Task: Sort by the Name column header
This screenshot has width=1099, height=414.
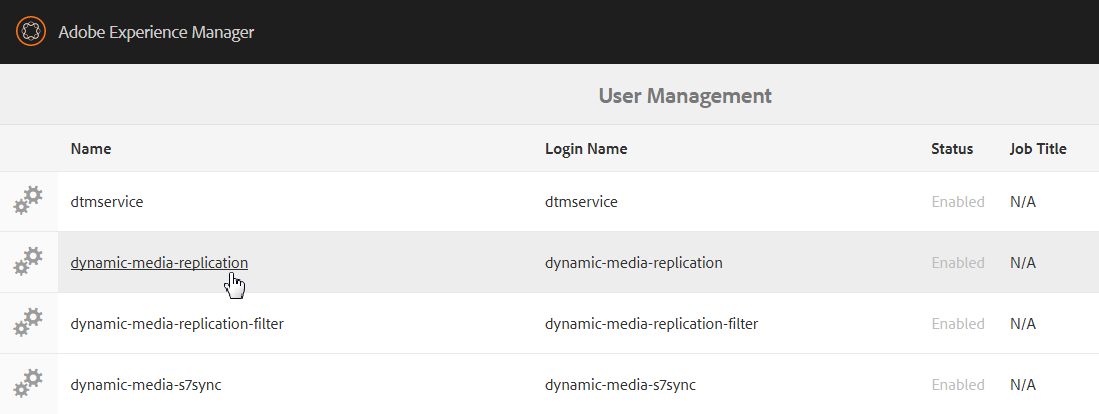Action: [x=91, y=149]
